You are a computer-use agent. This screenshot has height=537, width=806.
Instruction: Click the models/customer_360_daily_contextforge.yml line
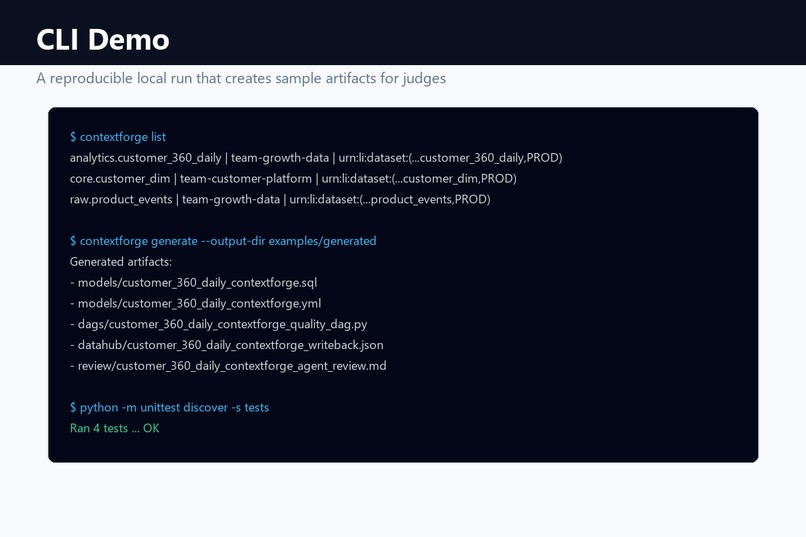coord(195,303)
